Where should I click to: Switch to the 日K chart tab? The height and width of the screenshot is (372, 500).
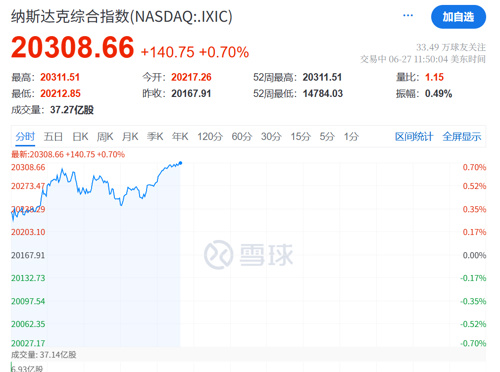coord(80,136)
